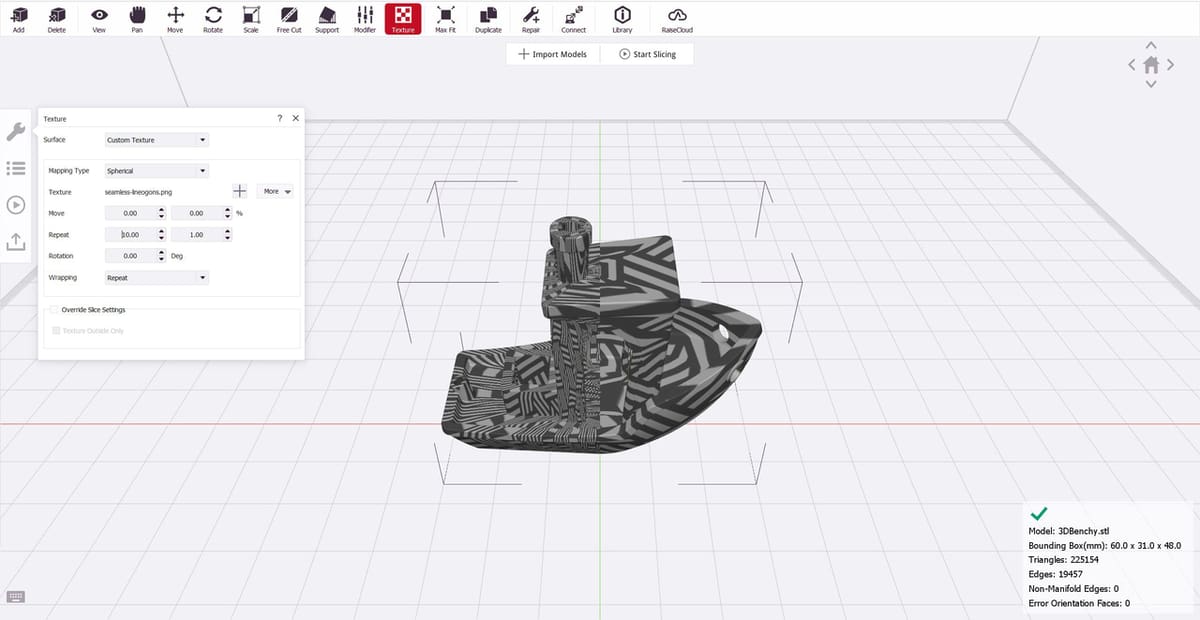The height and width of the screenshot is (620, 1200).
Task: Open the list sidebar tab
Action: coord(15,168)
